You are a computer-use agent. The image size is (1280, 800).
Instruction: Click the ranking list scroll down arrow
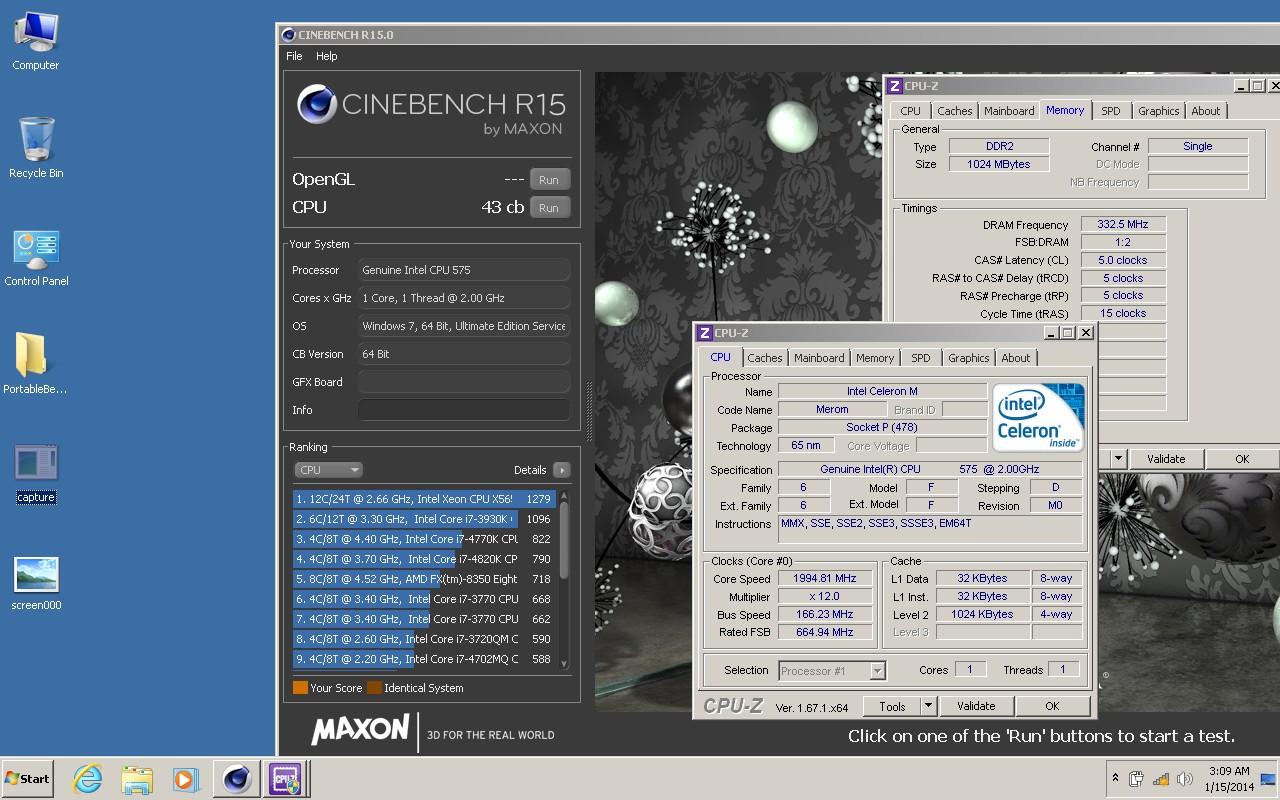pos(564,663)
